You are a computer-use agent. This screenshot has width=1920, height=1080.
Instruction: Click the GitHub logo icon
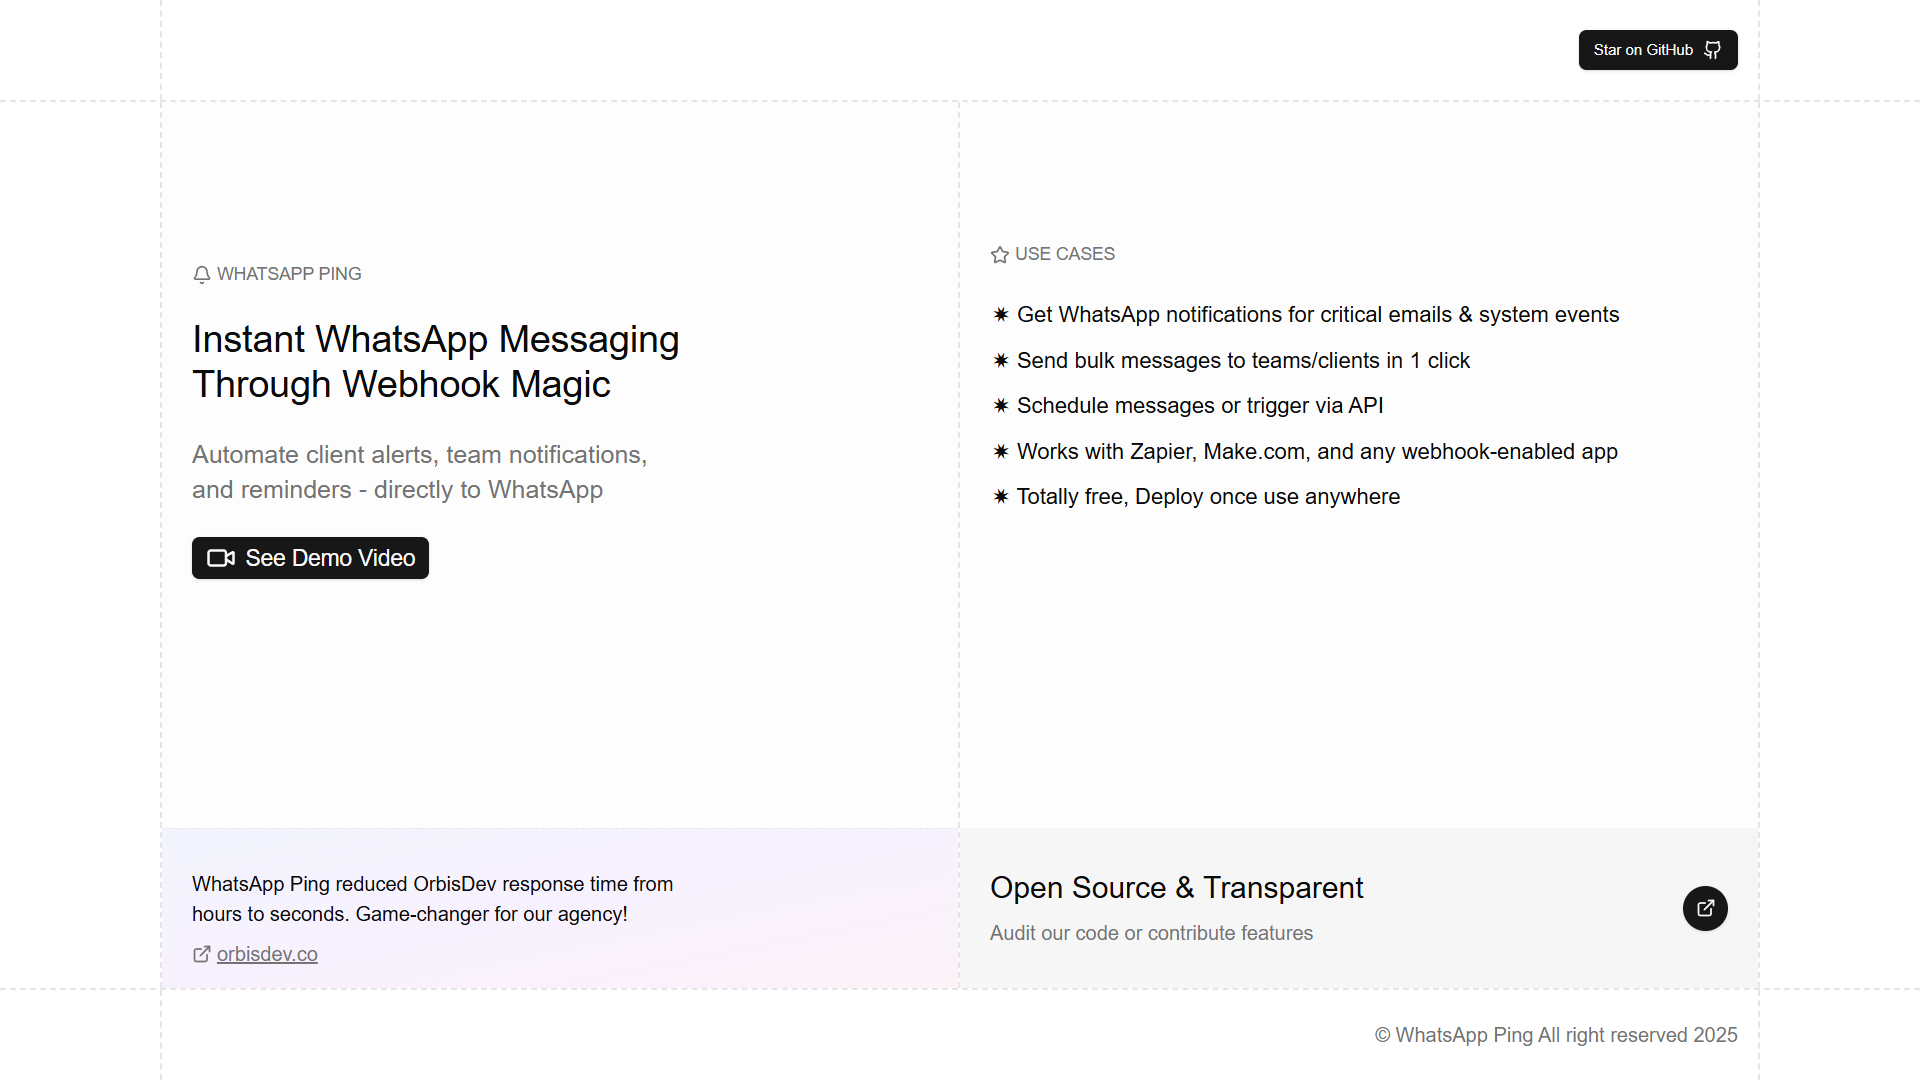click(x=1713, y=50)
